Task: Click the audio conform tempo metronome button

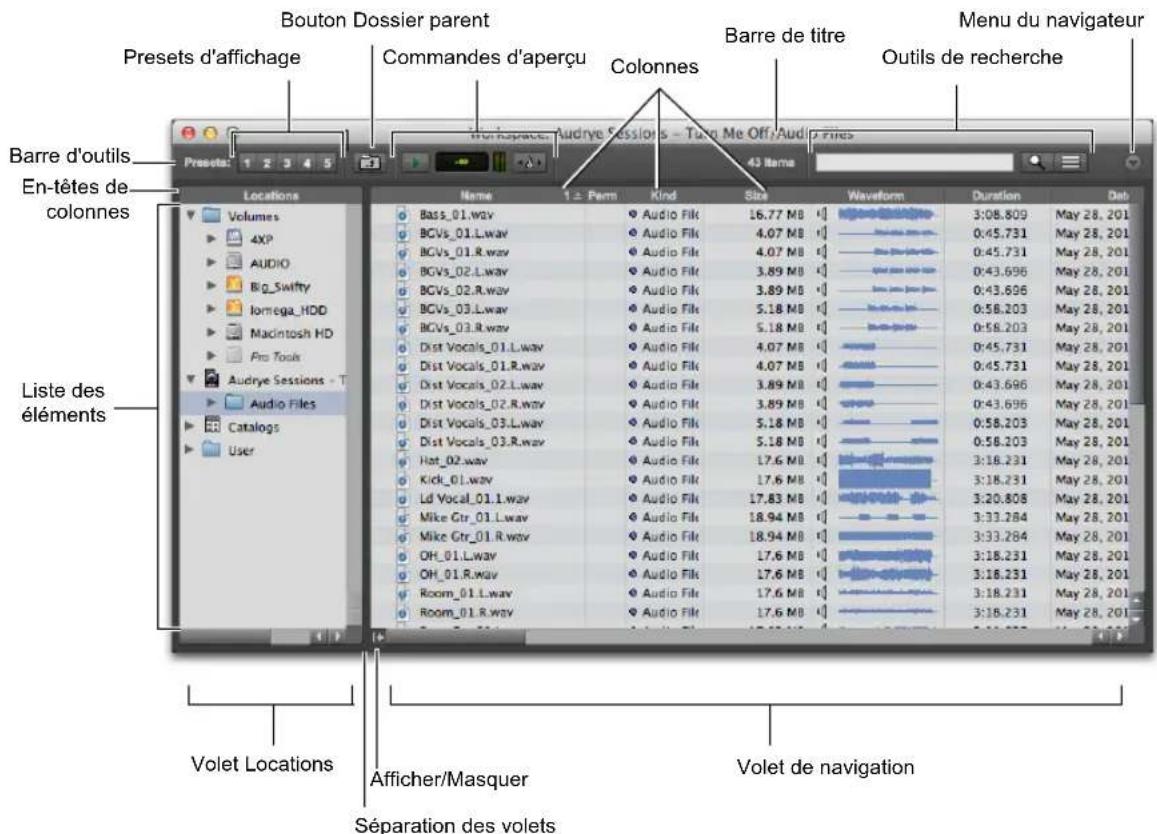Action: 528,162
